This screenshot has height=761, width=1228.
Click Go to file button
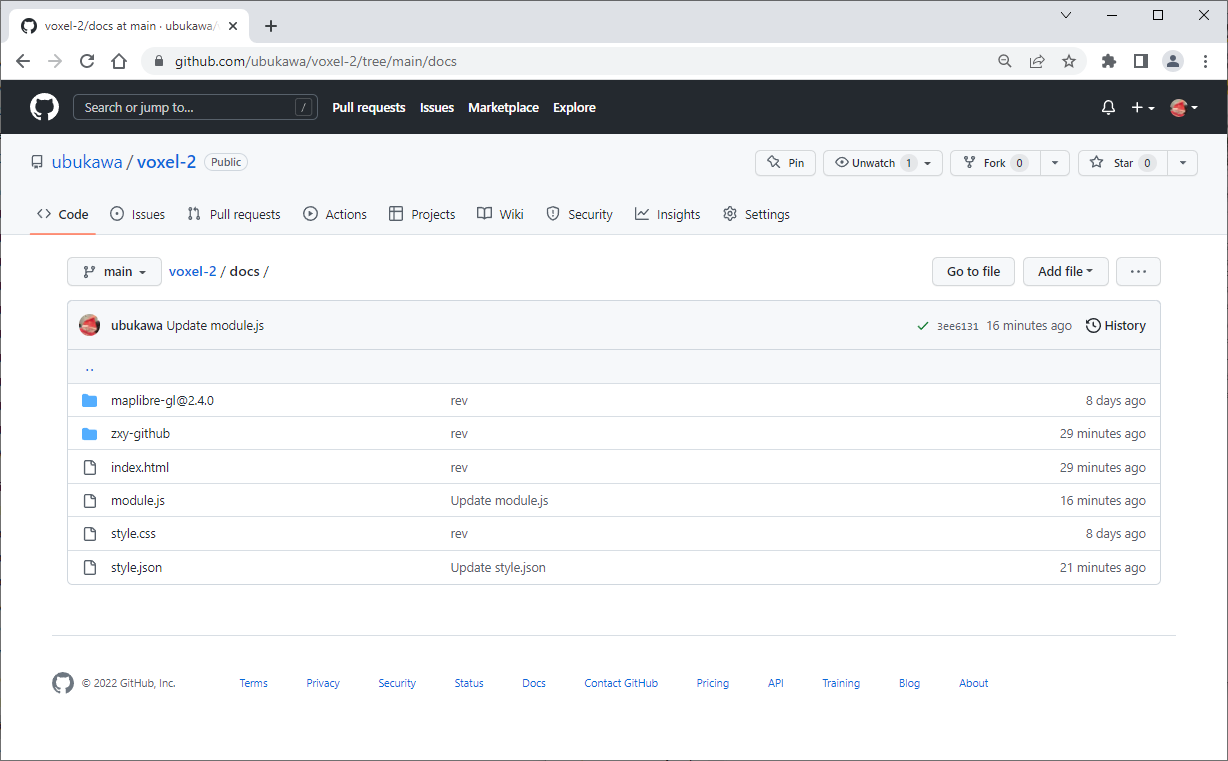coord(973,271)
